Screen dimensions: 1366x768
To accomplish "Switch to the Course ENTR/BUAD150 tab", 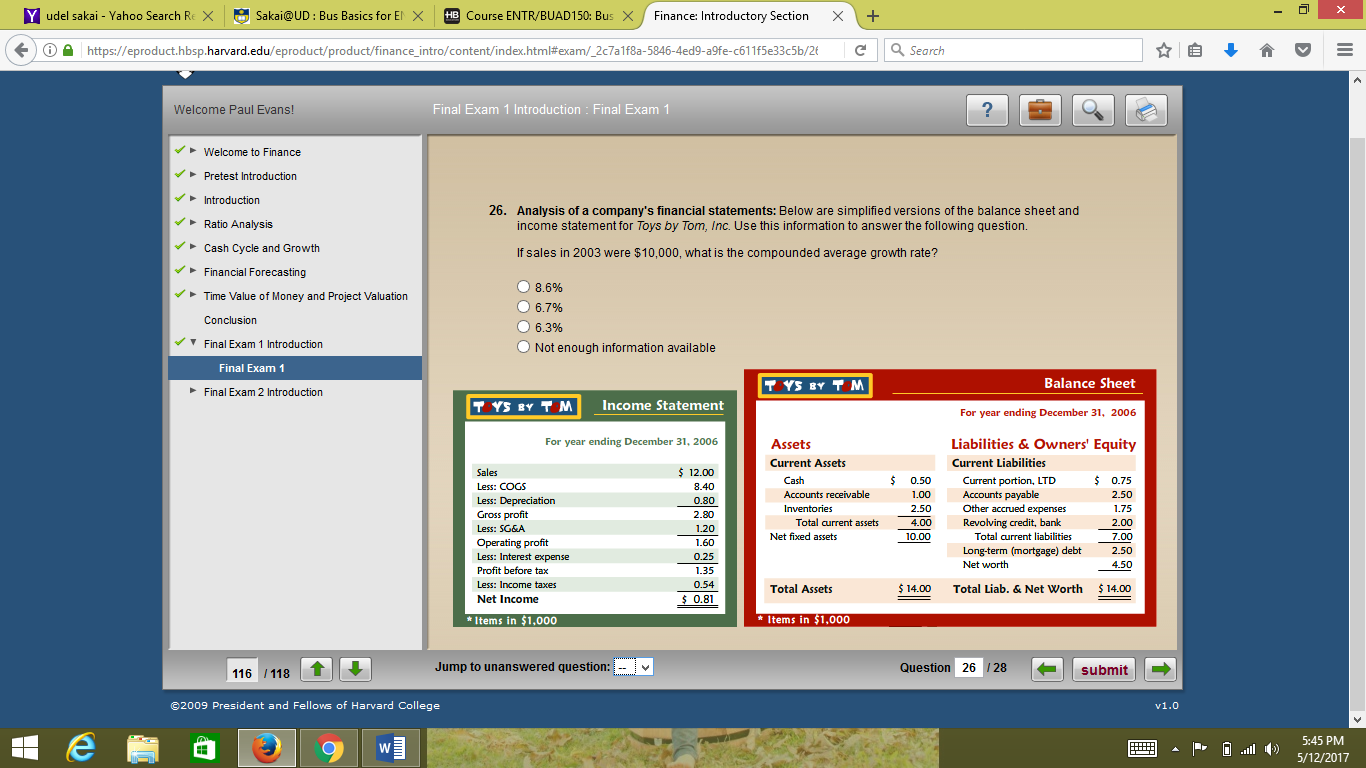I will [535, 16].
